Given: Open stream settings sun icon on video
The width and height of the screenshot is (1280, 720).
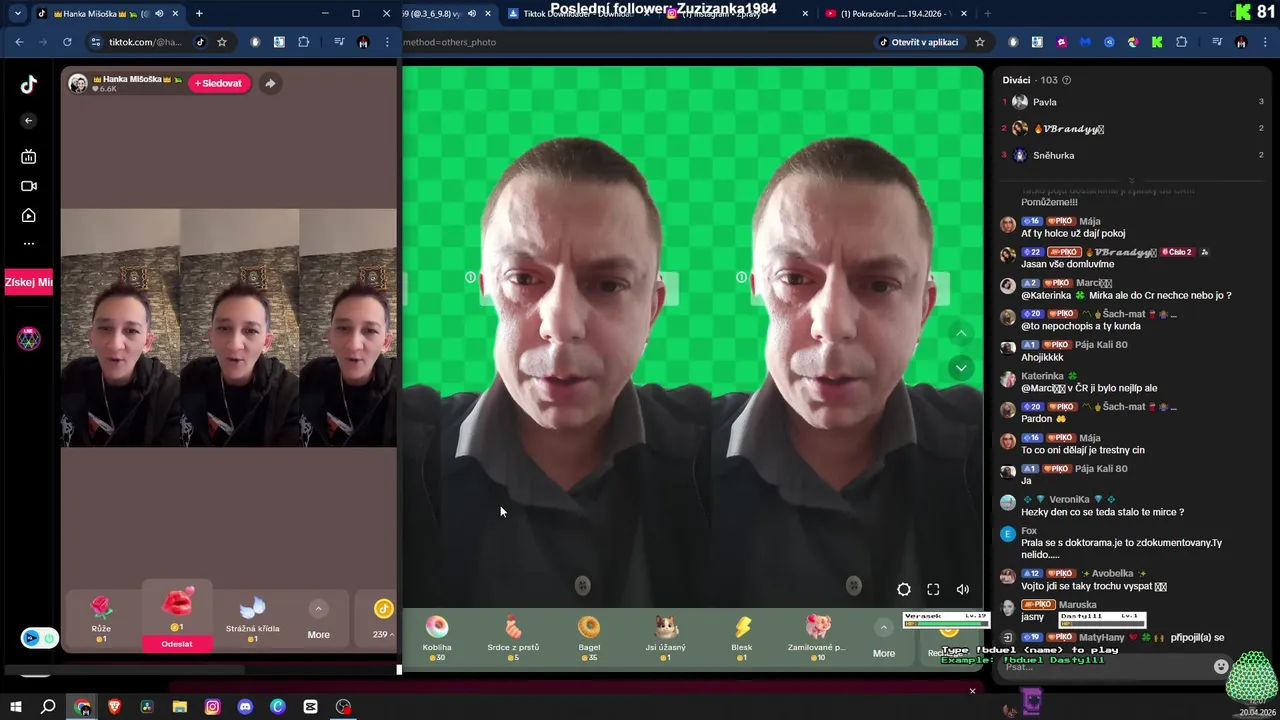Looking at the screenshot, I should [904, 590].
